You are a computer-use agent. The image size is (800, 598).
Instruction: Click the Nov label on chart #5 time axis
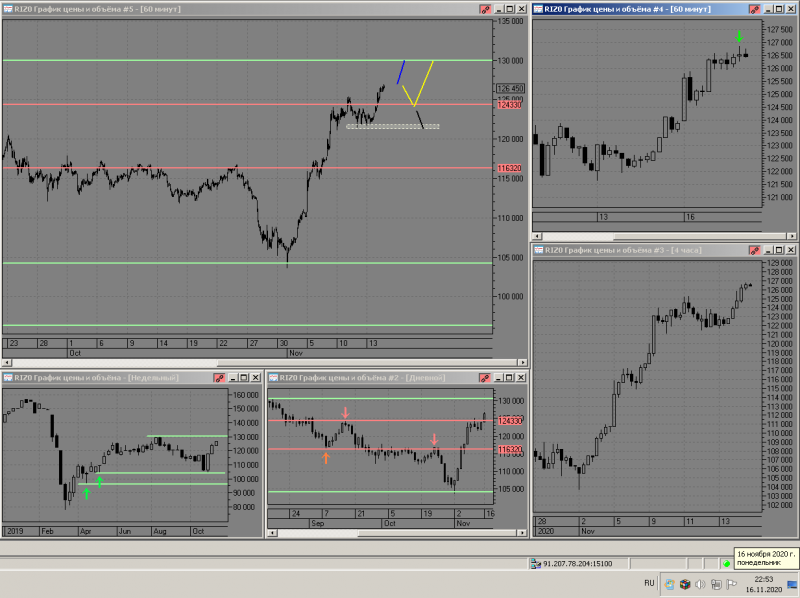point(296,353)
